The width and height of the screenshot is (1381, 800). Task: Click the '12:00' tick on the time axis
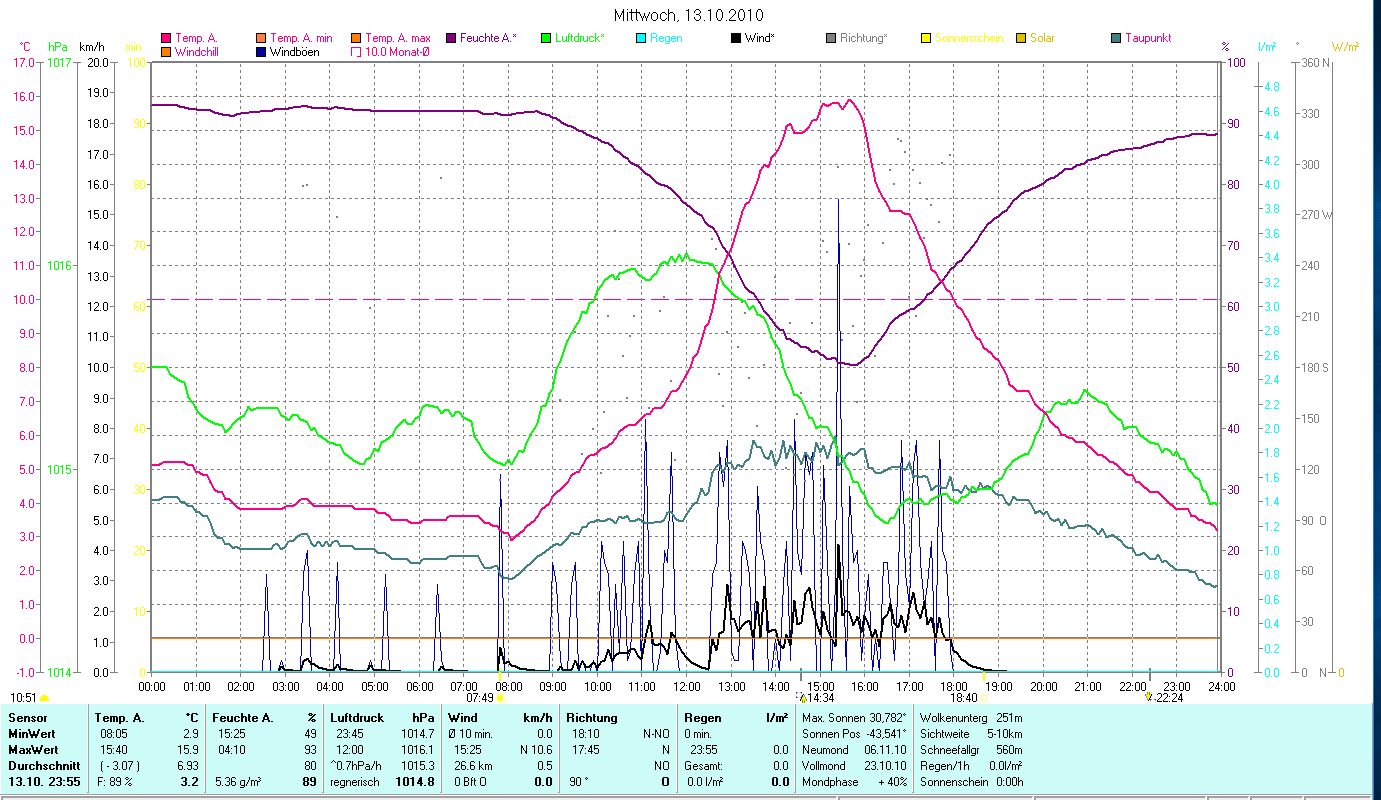click(686, 686)
